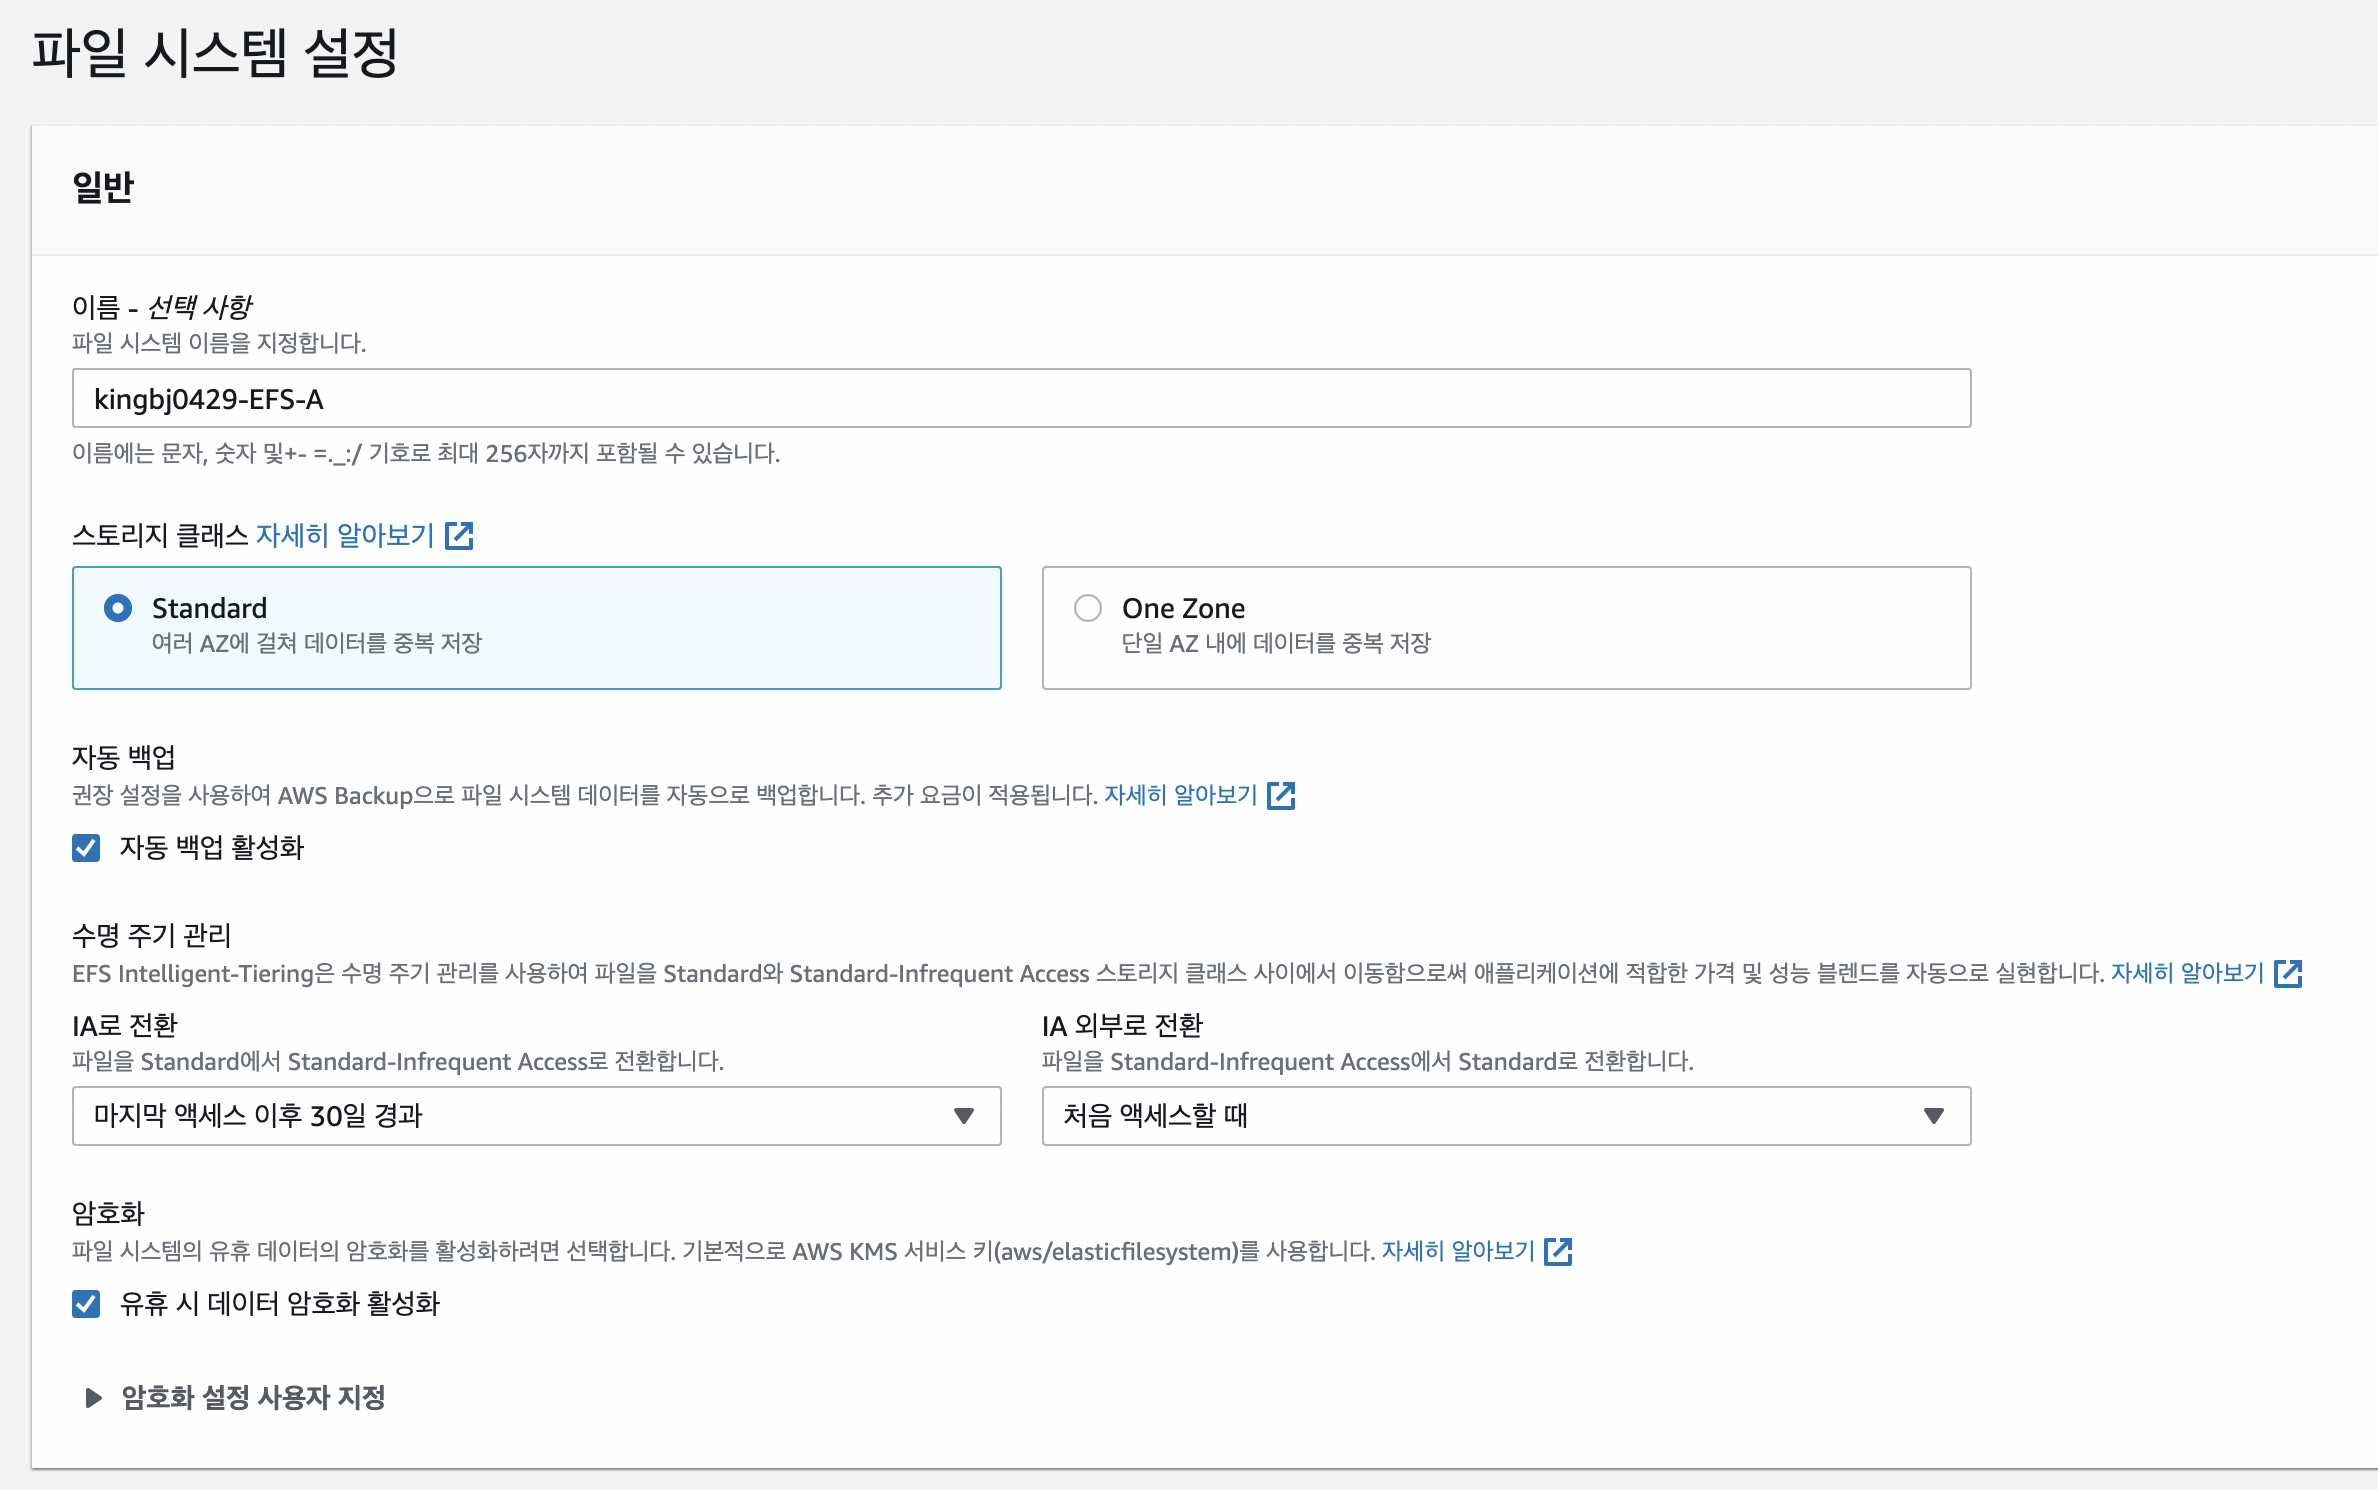Screen dimensions: 2378x1490
Task: Click external link icon in 수명 주기 관리 description
Action: (2288, 974)
